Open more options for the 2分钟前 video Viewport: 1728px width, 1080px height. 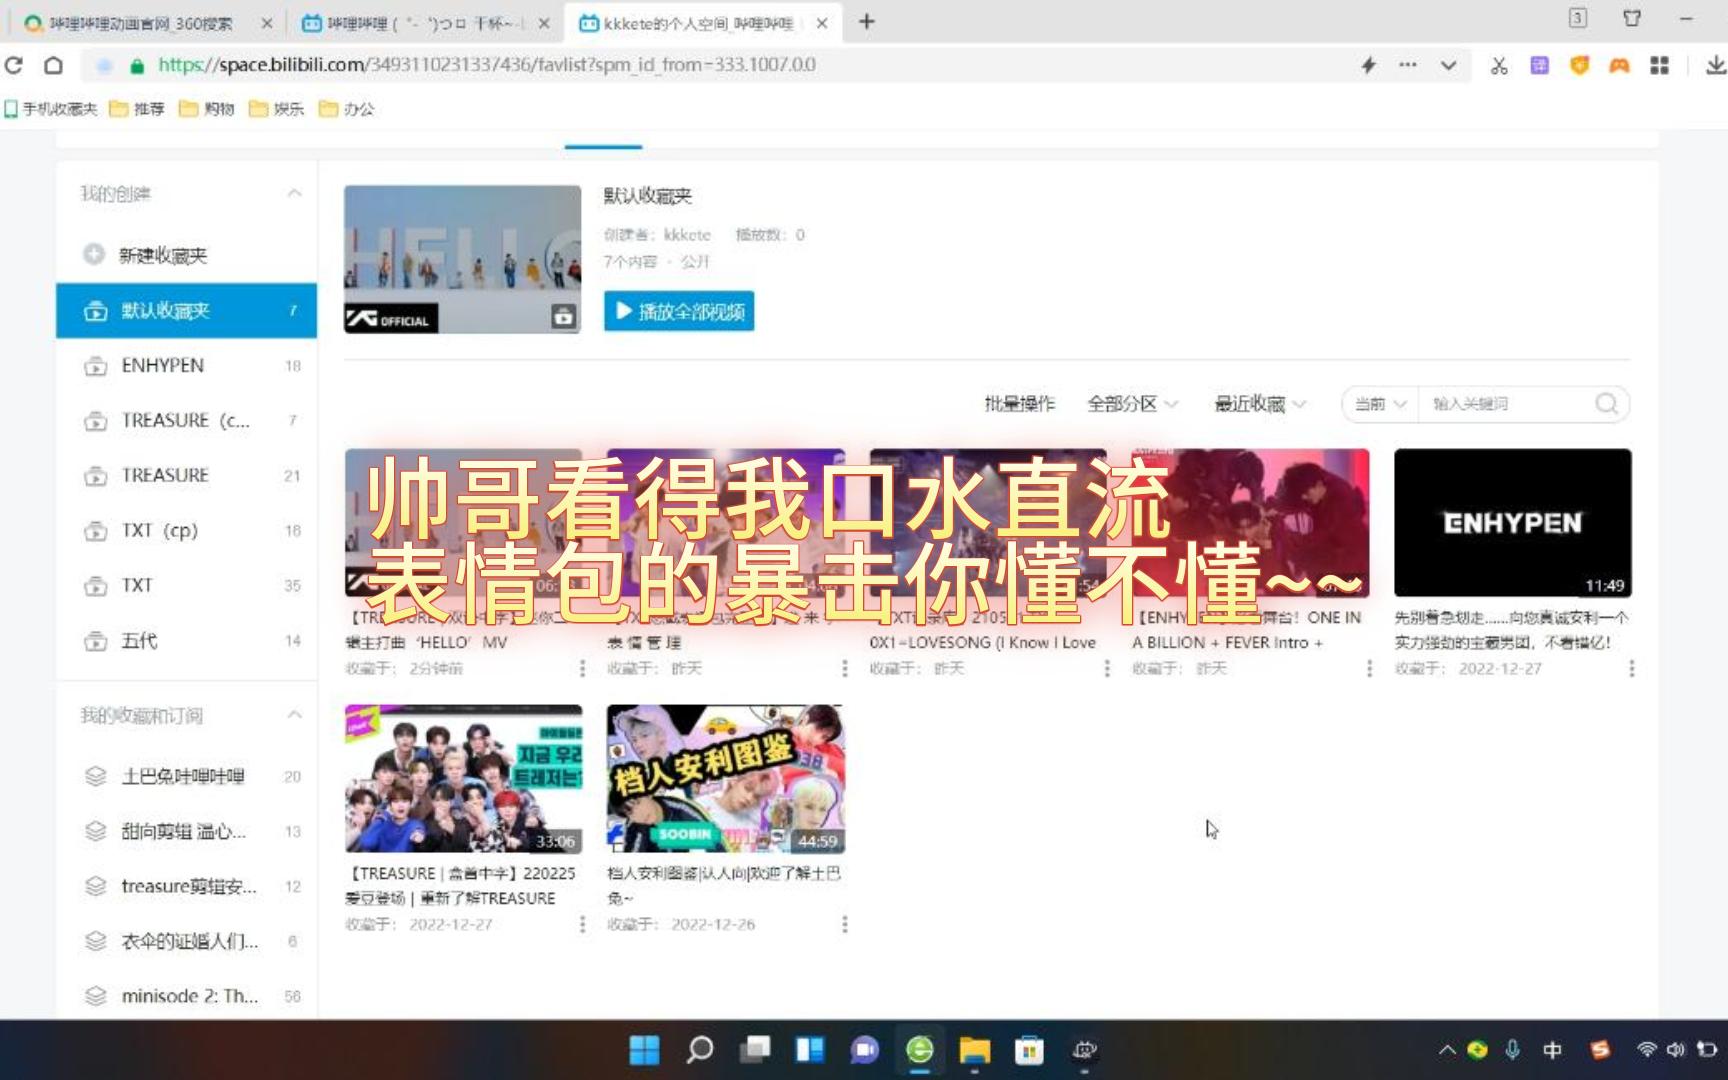582,668
